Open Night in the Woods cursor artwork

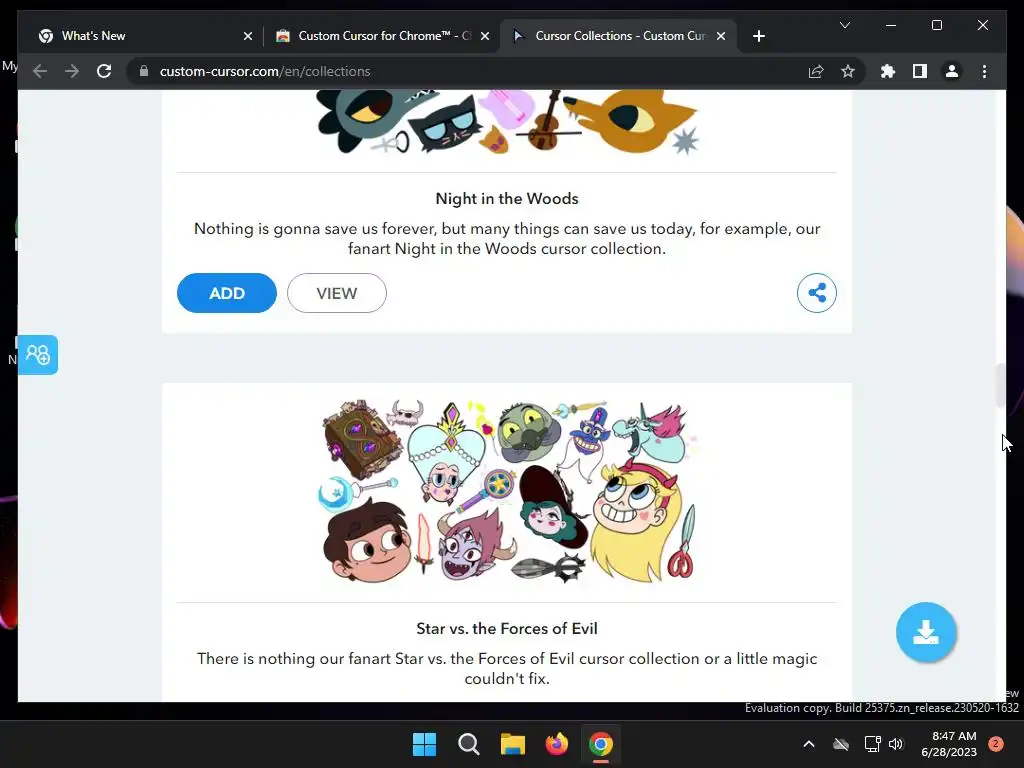click(x=507, y=122)
